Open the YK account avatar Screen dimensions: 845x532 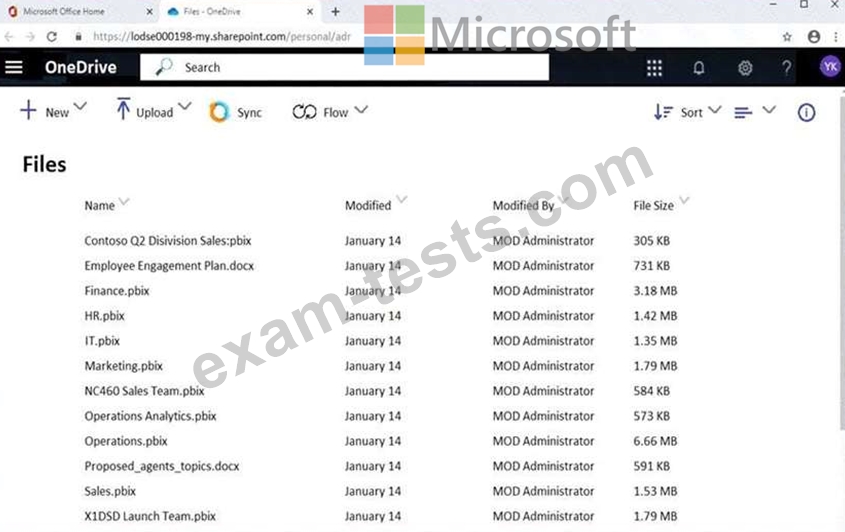830,67
